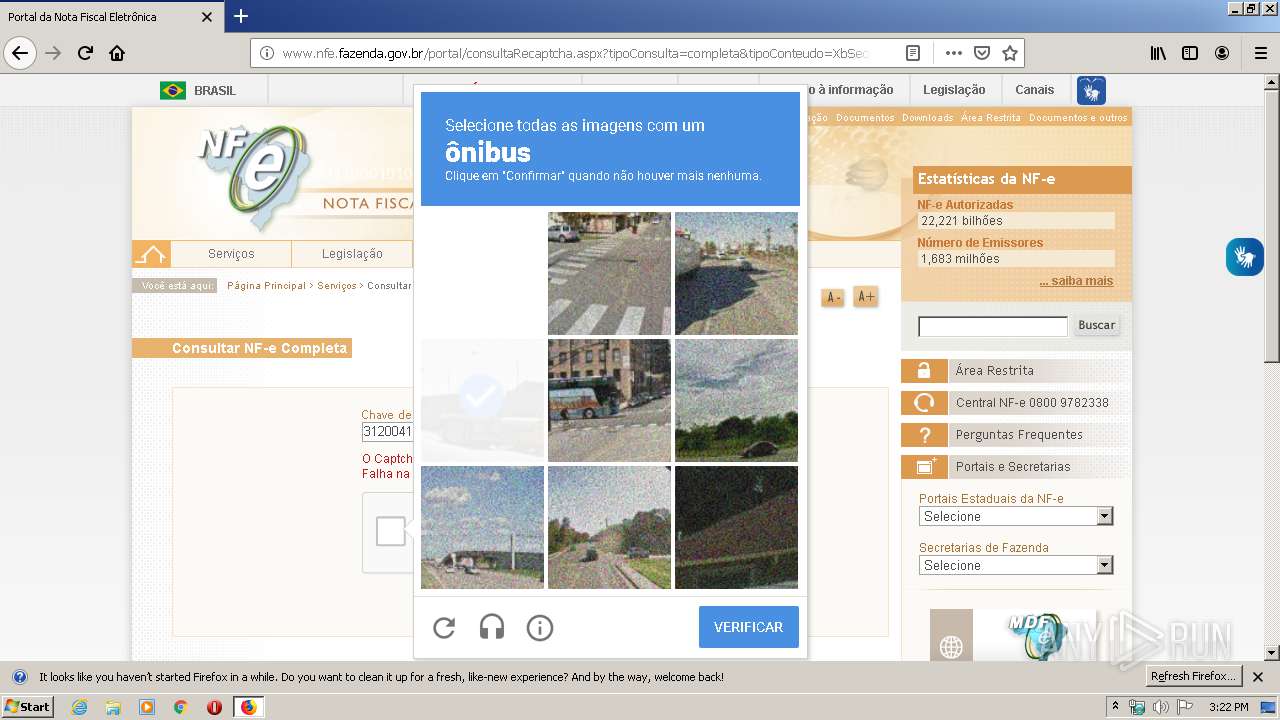Open Canais in the top bar
The width and height of the screenshot is (1280, 720).
tap(1034, 90)
